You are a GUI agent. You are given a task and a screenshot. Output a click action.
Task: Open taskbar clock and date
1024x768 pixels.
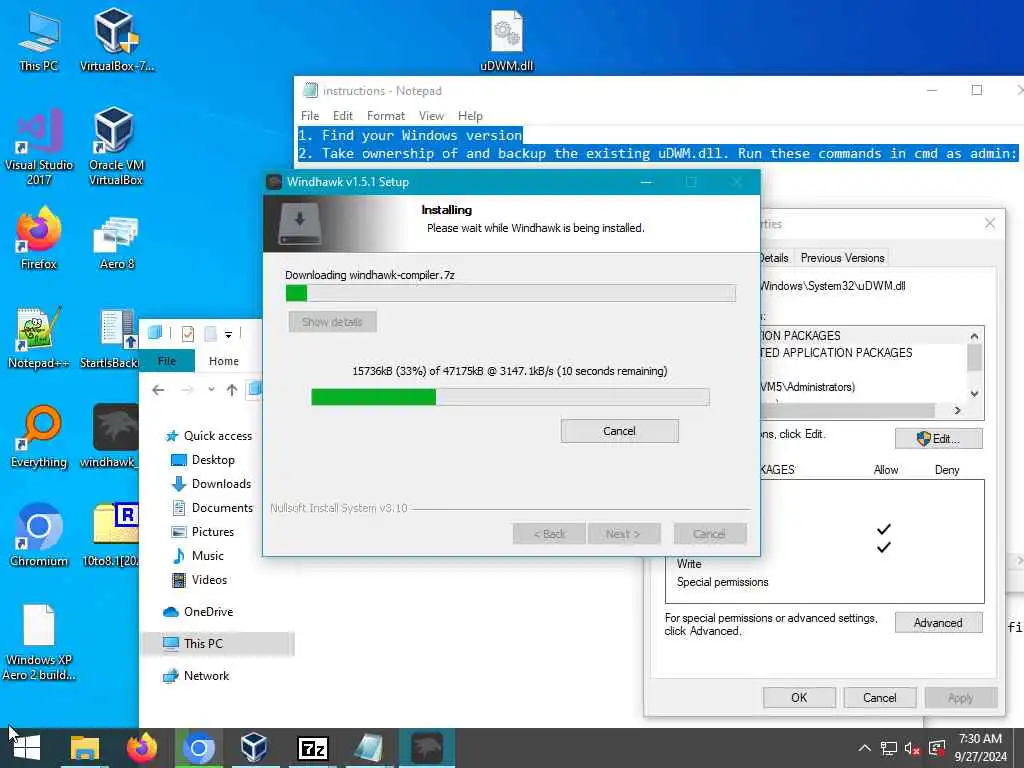[x=980, y=748]
